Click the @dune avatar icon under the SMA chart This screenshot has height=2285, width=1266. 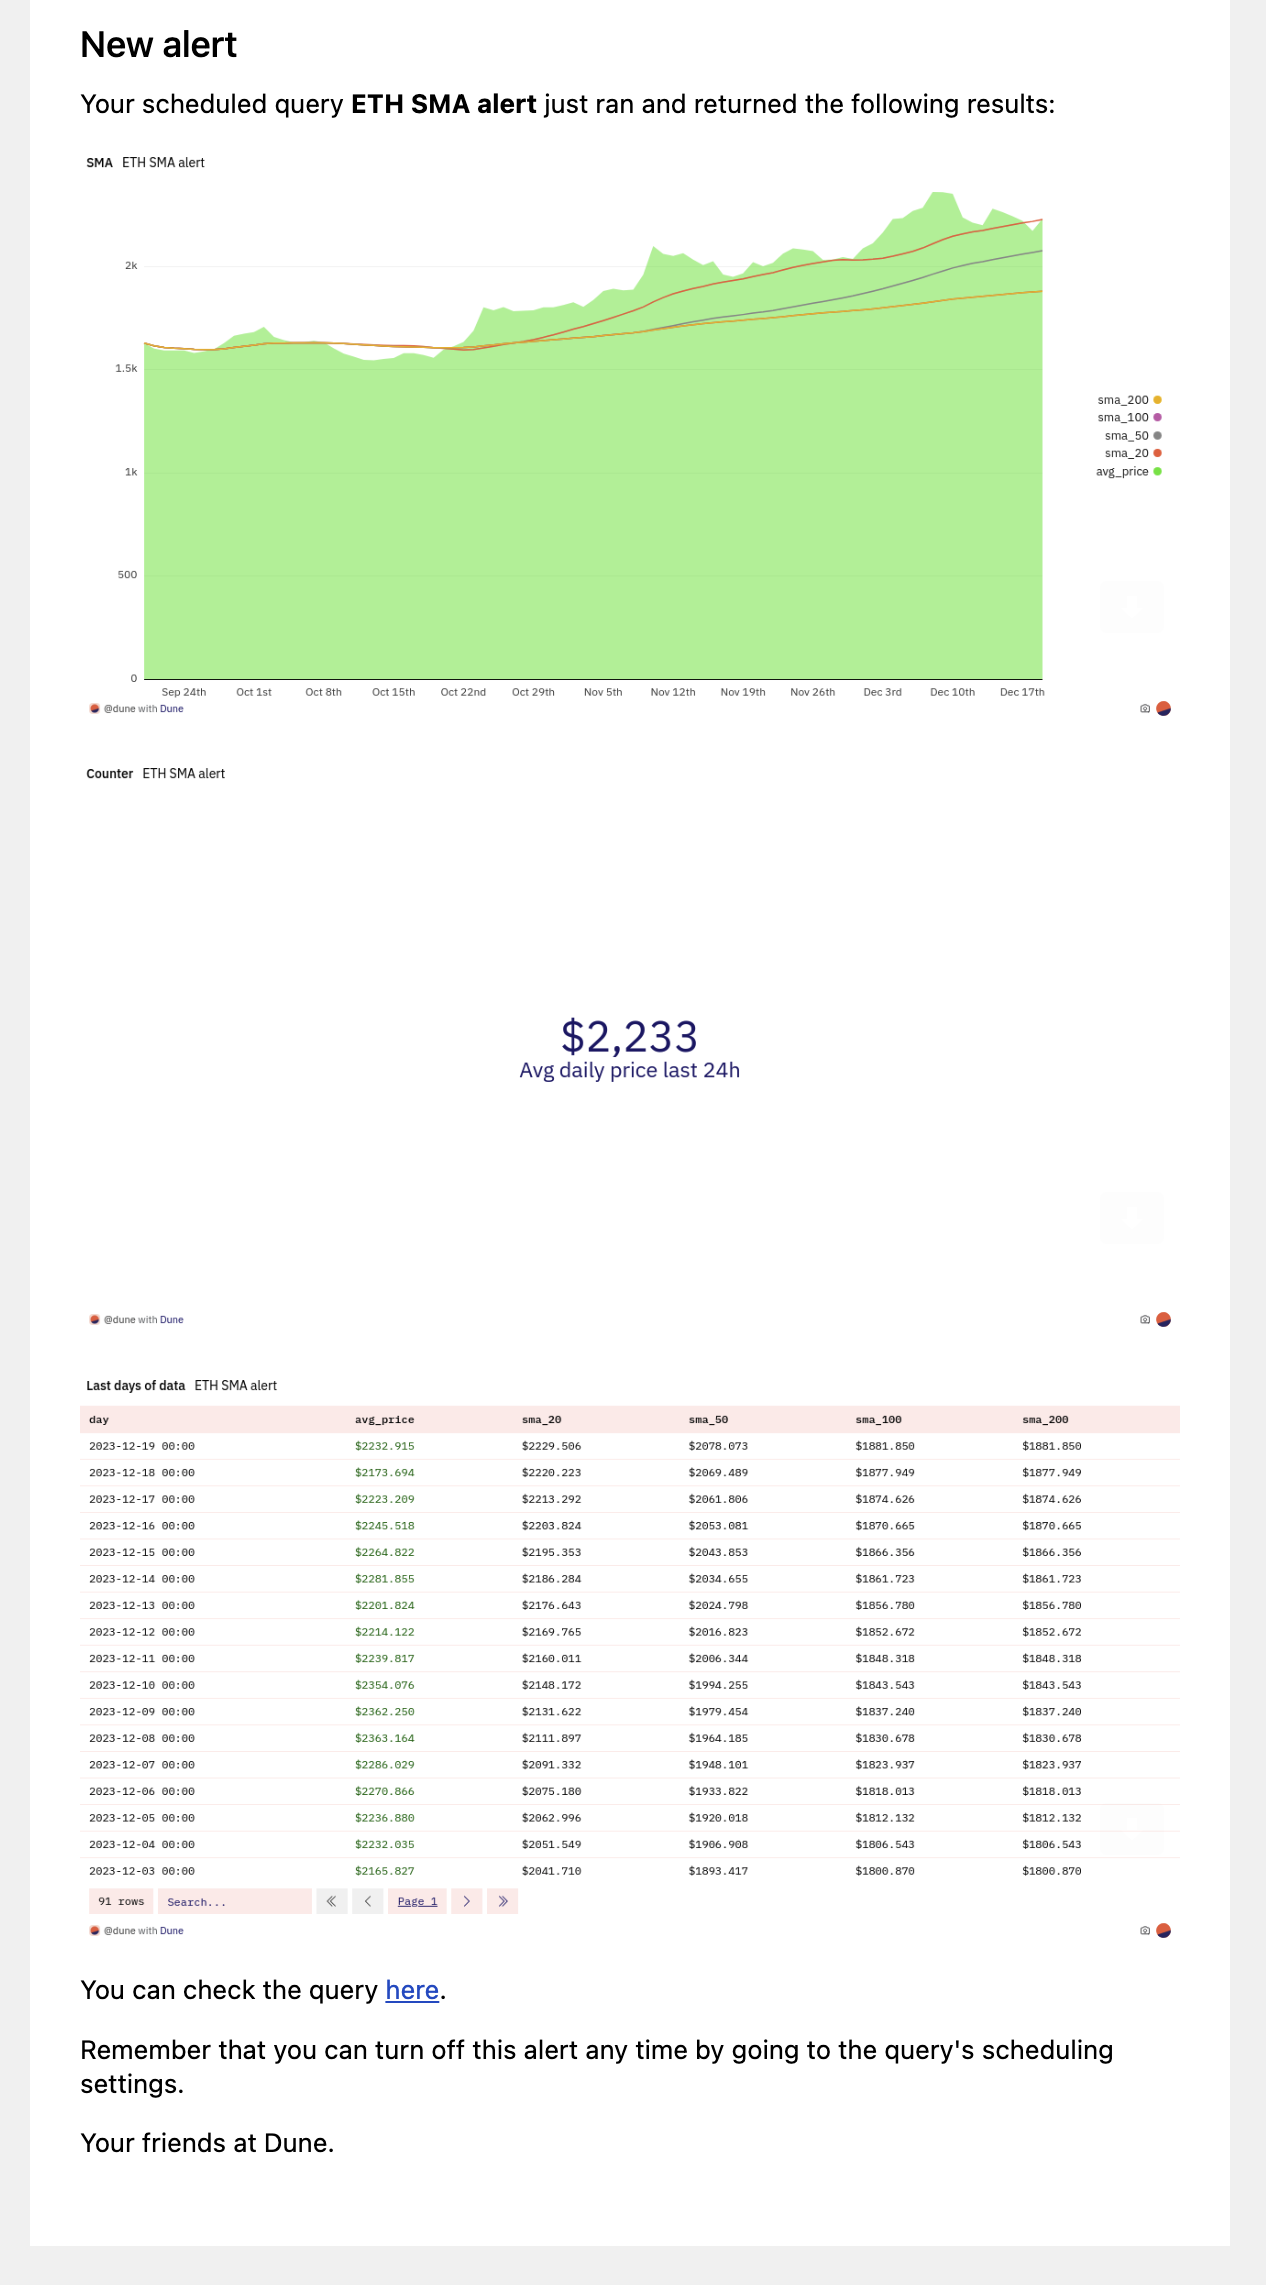pos(95,709)
